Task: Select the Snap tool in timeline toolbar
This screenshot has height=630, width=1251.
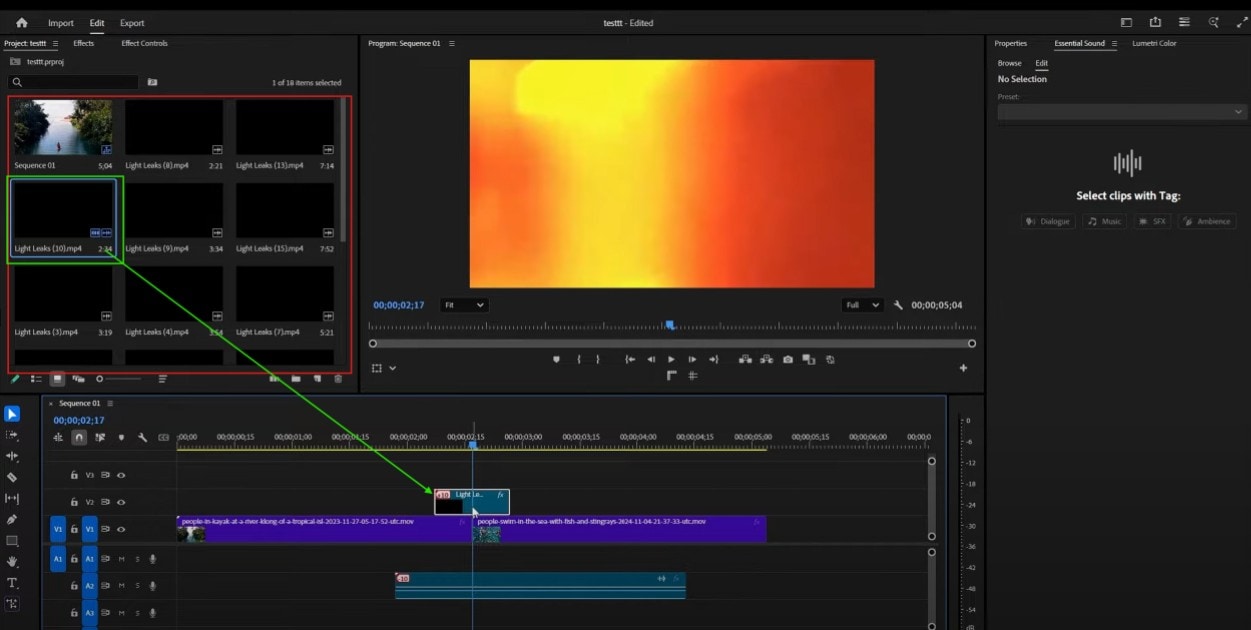Action: click(x=79, y=437)
